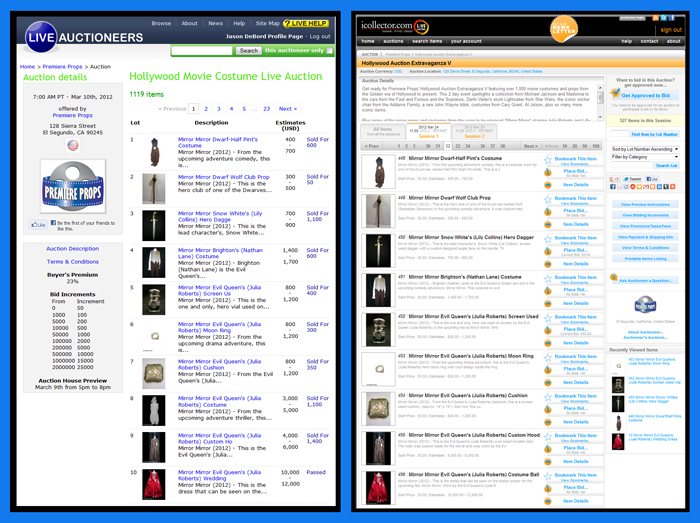Click red wedding dress thumbnail for lot 10
The width and height of the screenshot is (700, 523).
click(154, 484)
